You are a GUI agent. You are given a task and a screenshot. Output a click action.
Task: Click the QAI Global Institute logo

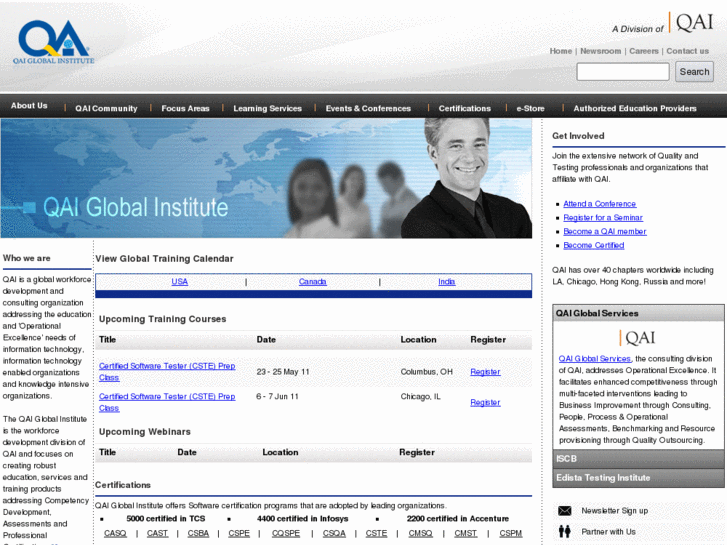[x=54, y=42]
